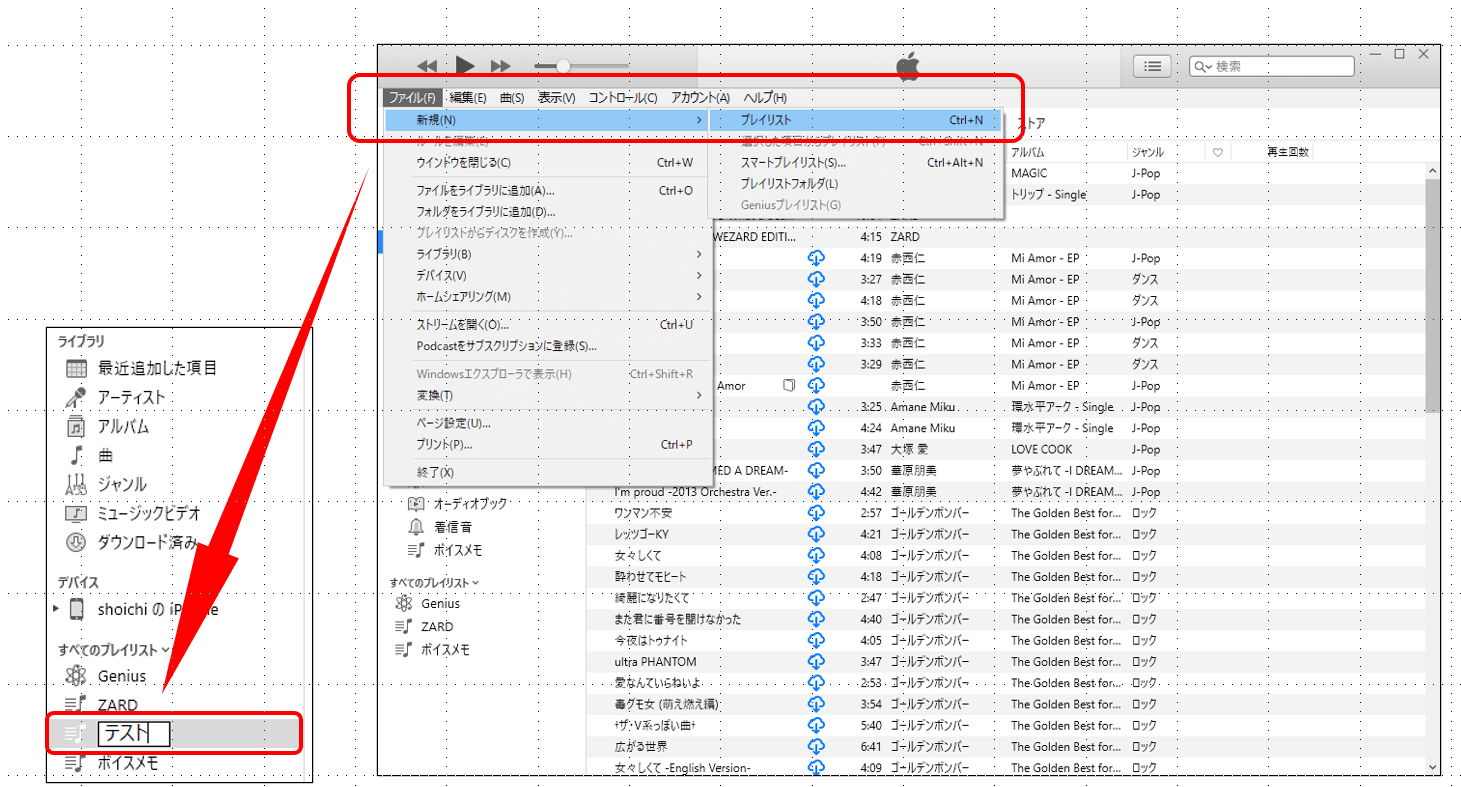The height and width of the screenshot is (787, 1461).
Task: Choose スマートプレイリスト(S)... in the submenu
Action: [x=855, y=162]
